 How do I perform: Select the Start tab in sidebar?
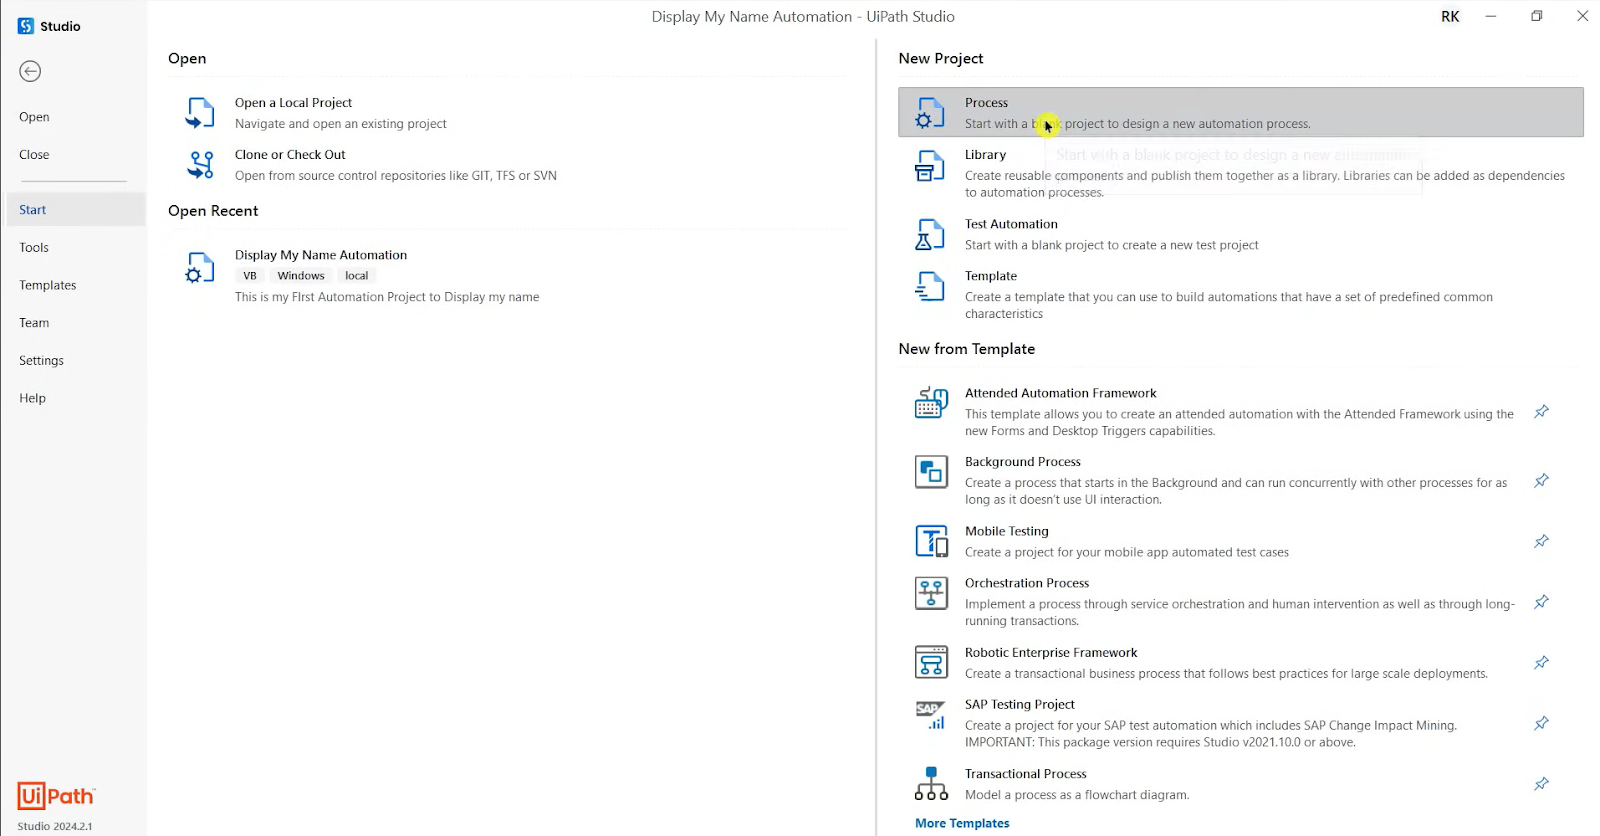(x=75, y=210)
